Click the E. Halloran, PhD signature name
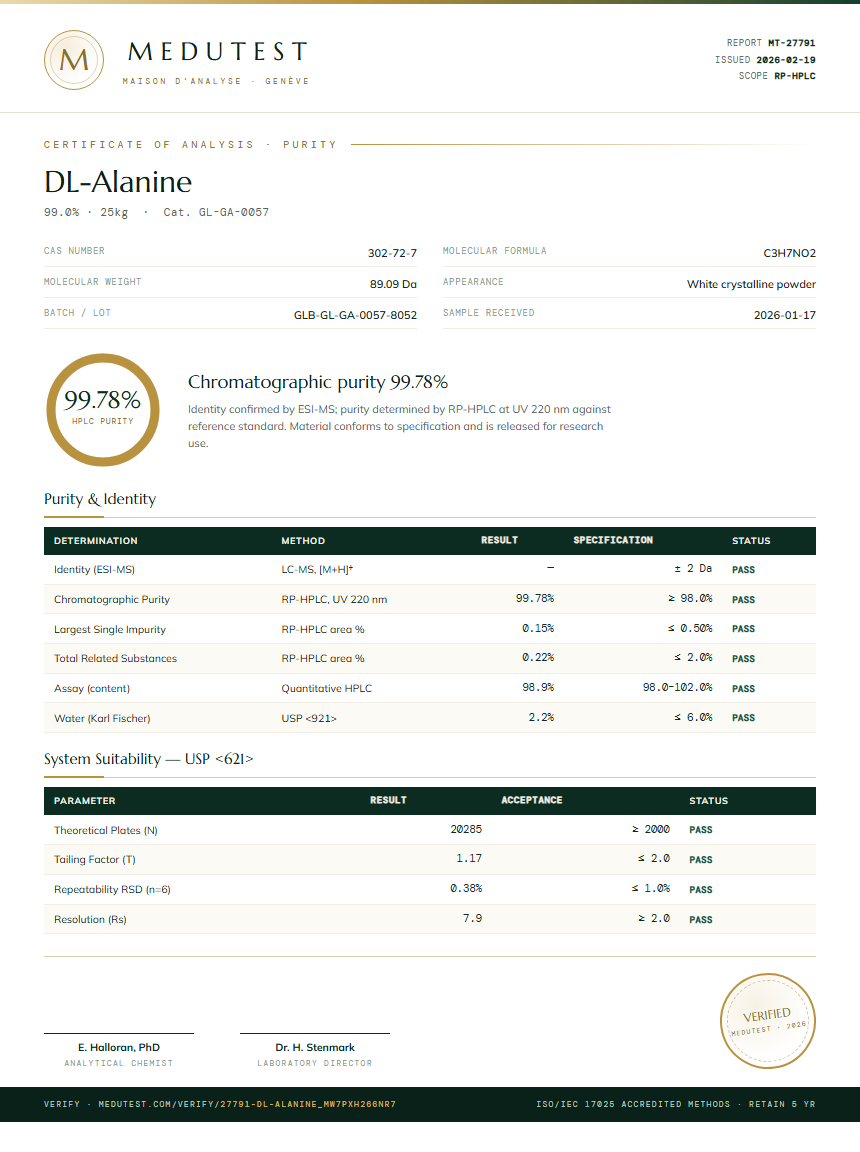Image resolution: width=860 pixels, height=1152 pixels. [x=119, y=1048]
